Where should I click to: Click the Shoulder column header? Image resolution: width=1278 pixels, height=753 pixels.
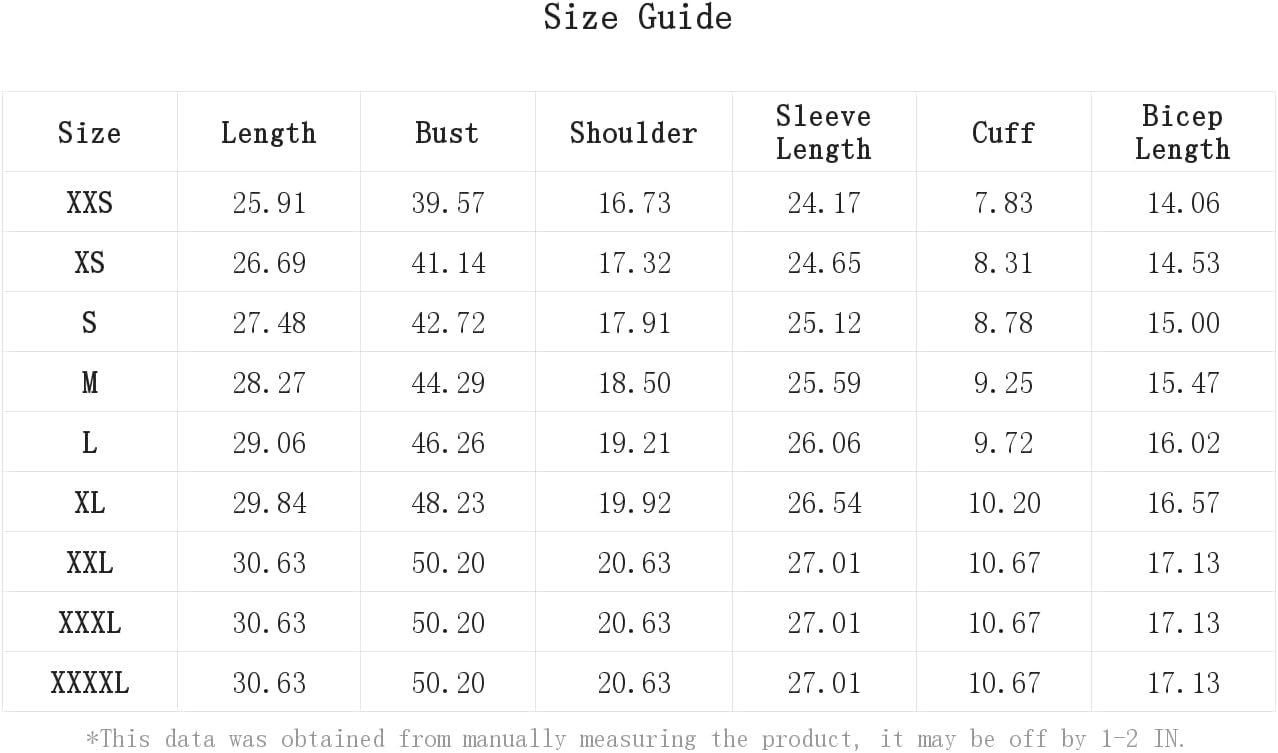(633, 133)
